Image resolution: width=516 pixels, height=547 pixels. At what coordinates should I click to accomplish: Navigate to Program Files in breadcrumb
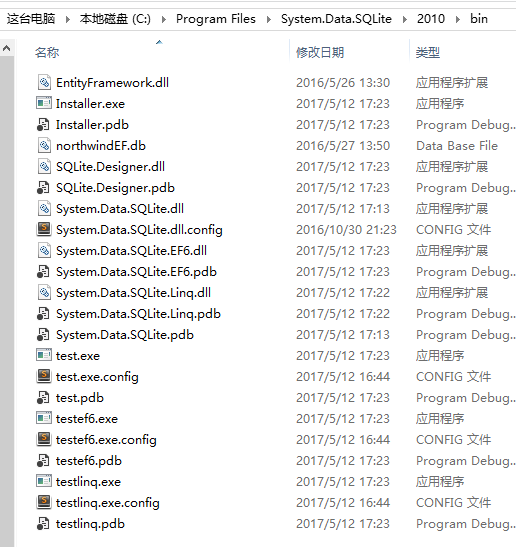[x=216, y=19]
